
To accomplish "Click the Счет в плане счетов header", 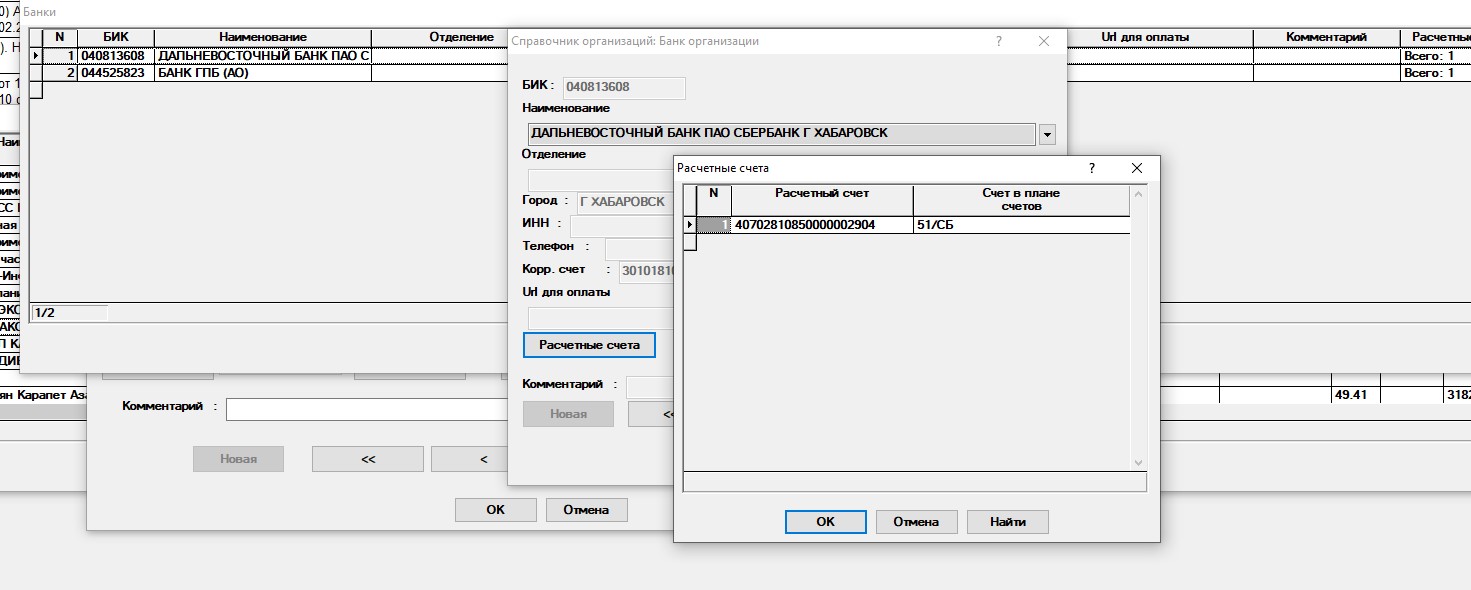I will pos(1020,199).
